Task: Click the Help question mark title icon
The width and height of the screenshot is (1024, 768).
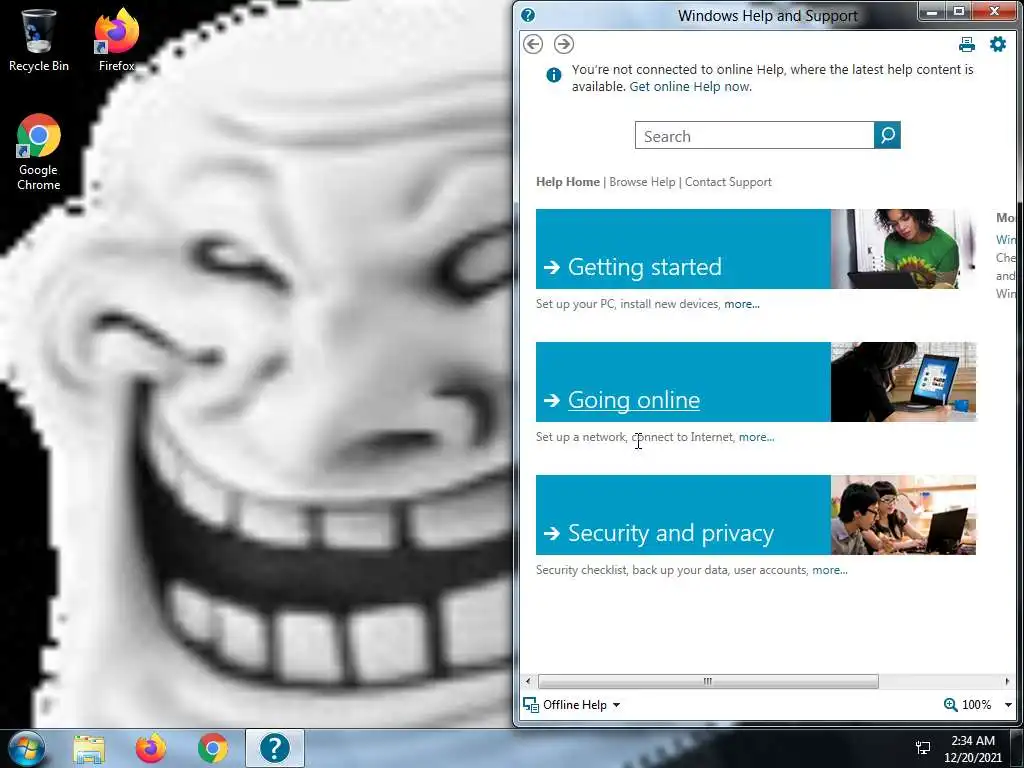Action: 528,15
